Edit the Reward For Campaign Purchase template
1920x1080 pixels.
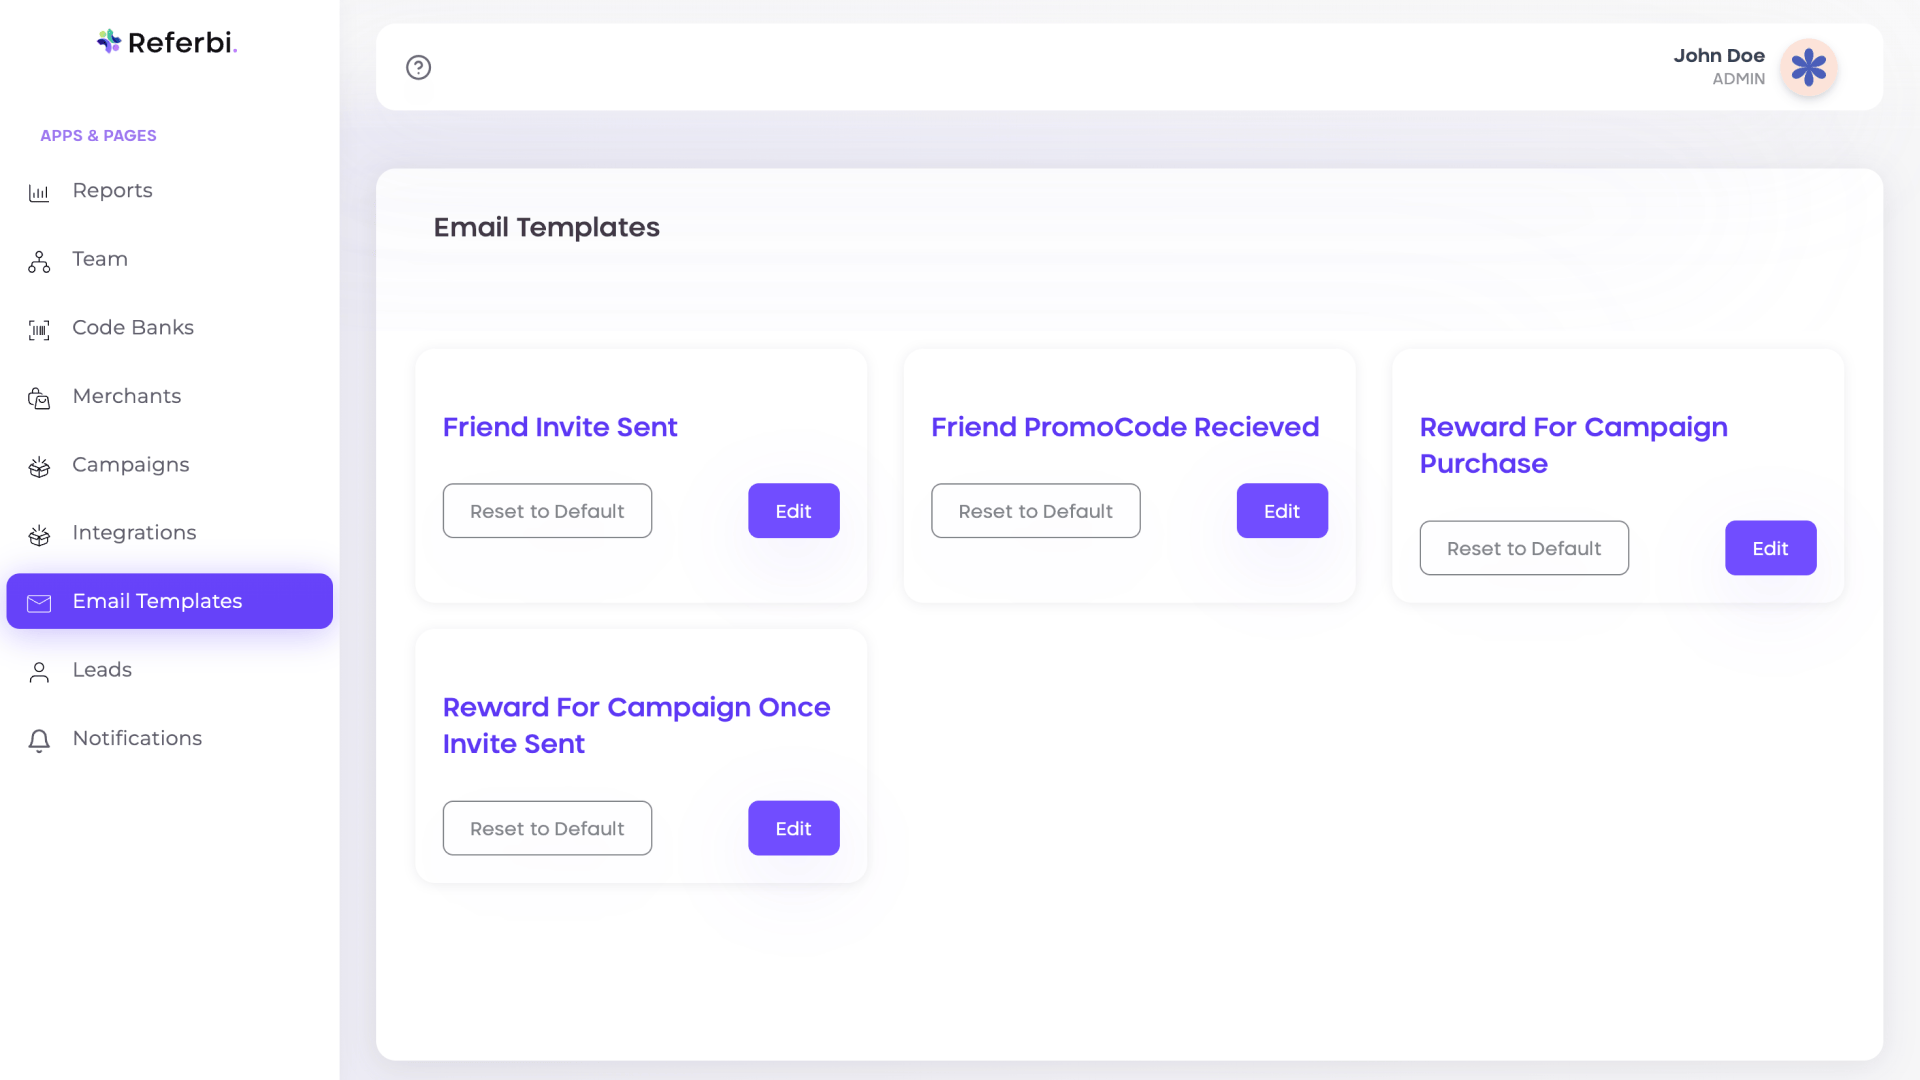point(1770,548)
